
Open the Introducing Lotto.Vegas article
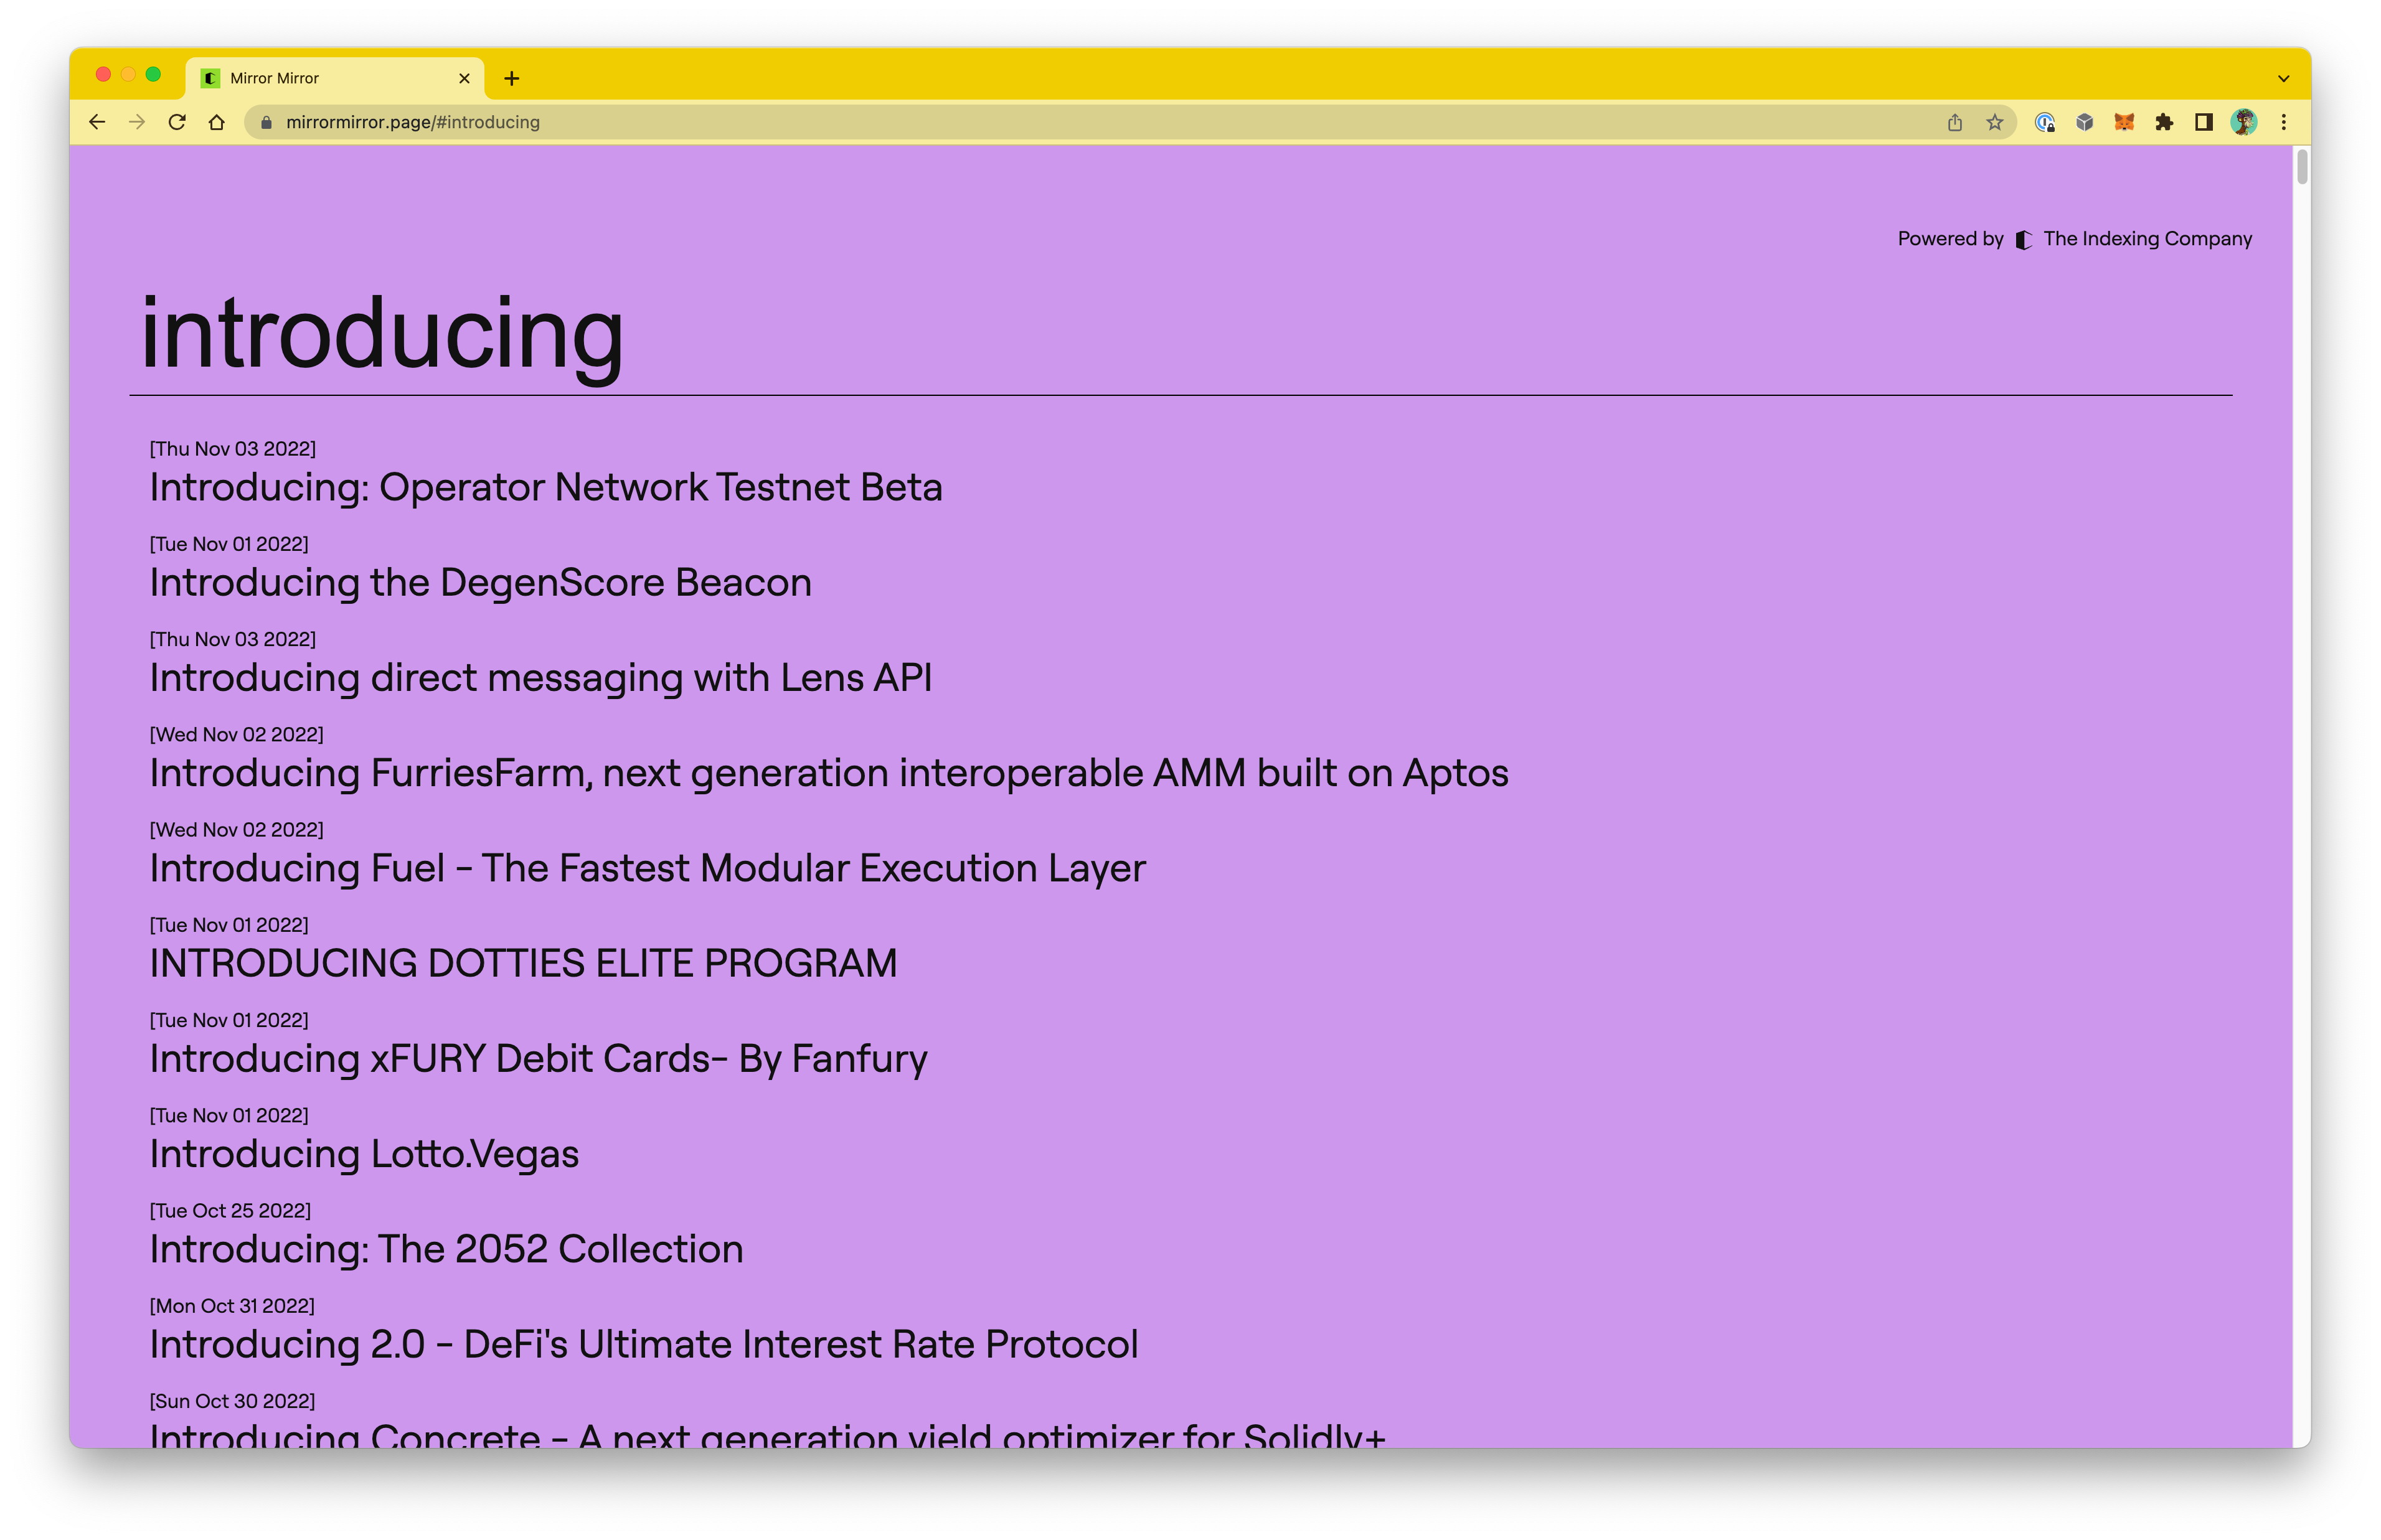[364, 1154]
